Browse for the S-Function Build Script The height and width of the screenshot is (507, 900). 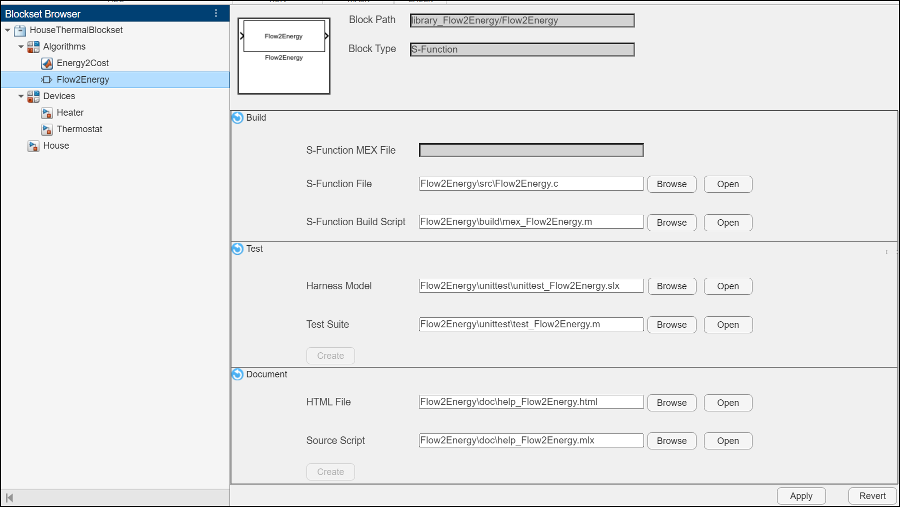click(672, 222)
